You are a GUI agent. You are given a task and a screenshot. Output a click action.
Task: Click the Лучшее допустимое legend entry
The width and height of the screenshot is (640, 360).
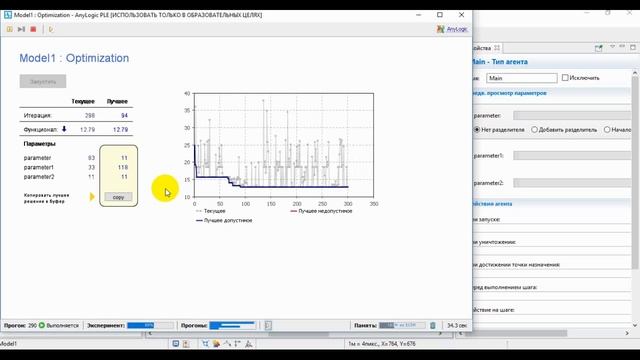(x=224, y=220)
